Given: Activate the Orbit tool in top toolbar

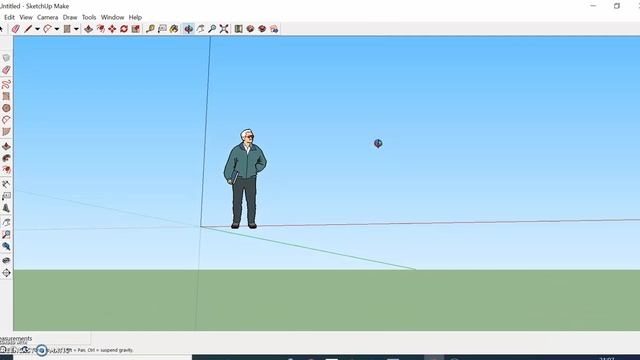Looking at the screenshot, I should click(189, 29).
